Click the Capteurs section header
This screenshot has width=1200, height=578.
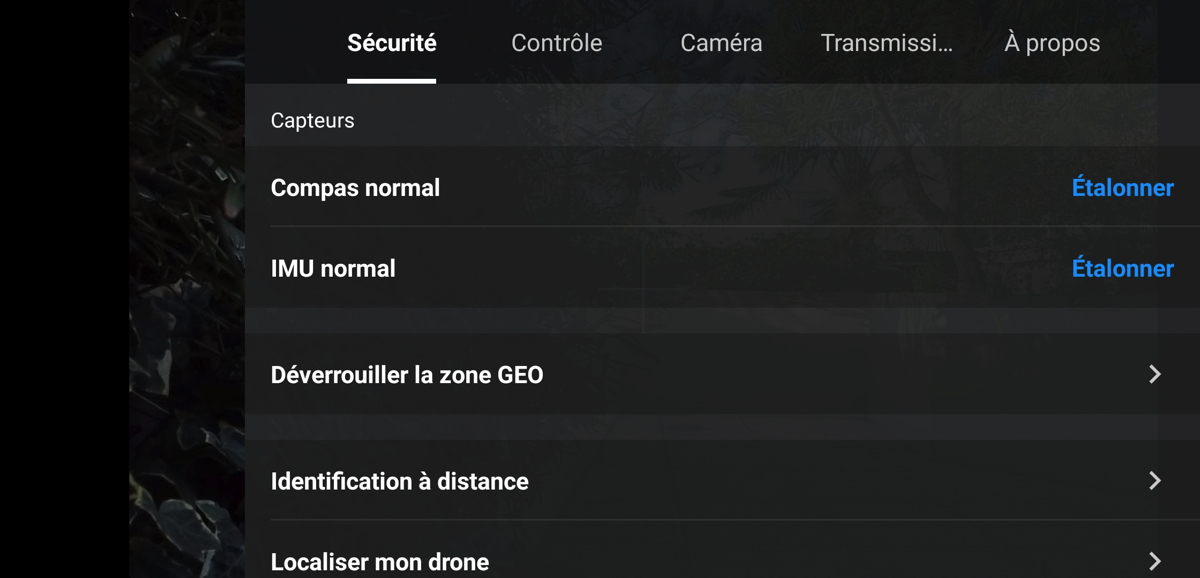(x=313, y=120)
